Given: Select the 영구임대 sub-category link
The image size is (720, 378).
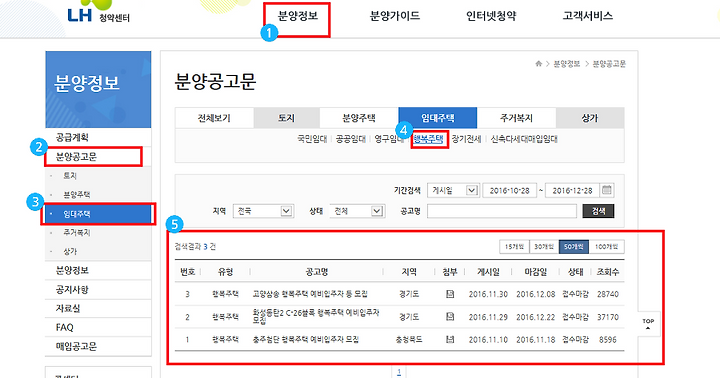Looking at the screenshot, I should click(x=388, y=139).
